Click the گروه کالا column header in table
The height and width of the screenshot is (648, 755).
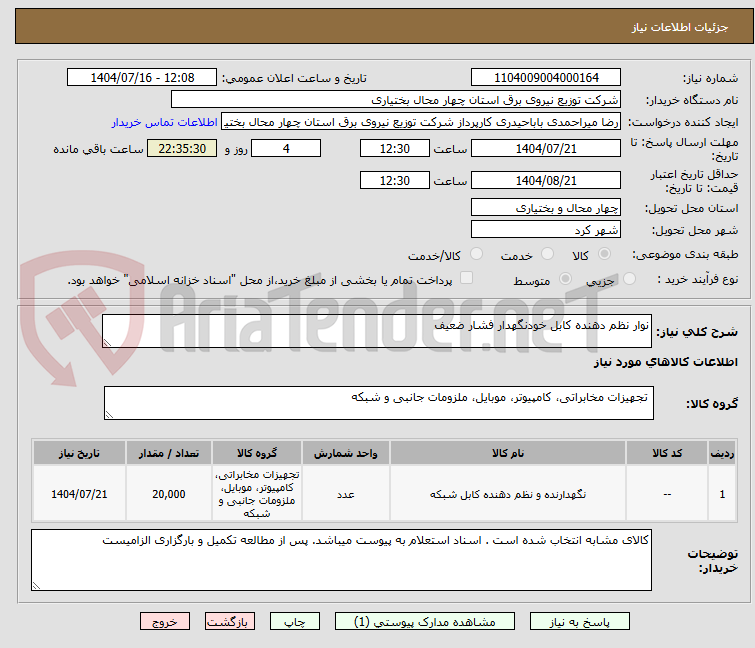click(257, 453)
